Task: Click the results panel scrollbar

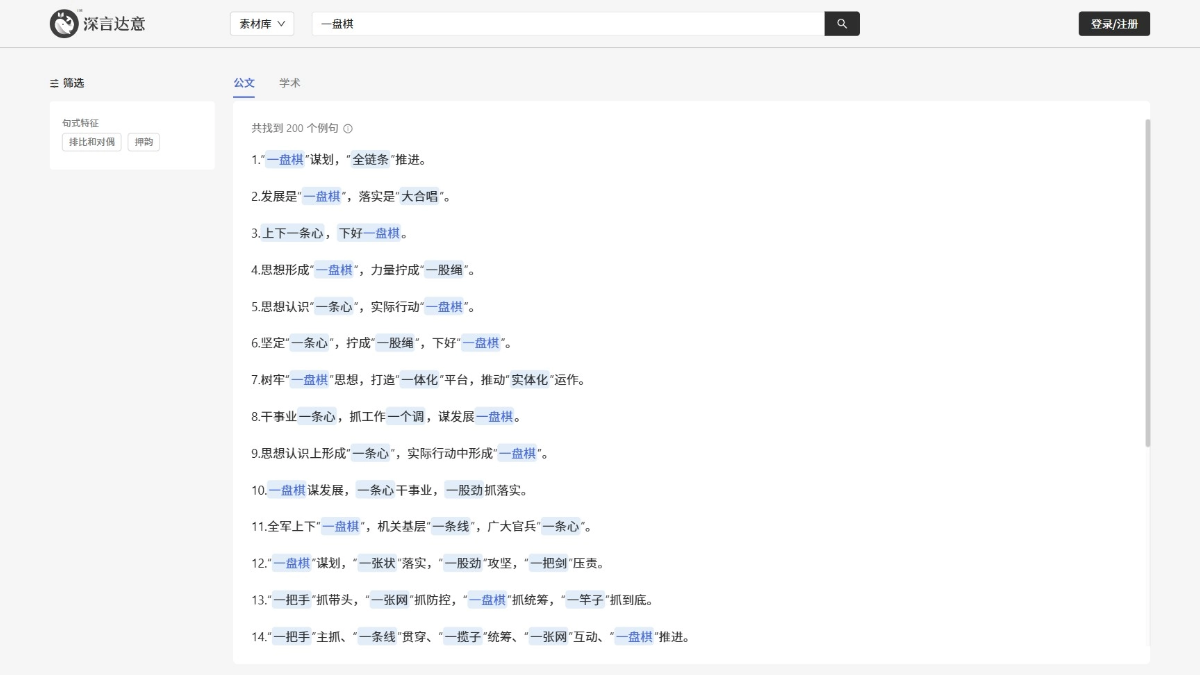Action: pyautogui.click(x=1146, y=300)
